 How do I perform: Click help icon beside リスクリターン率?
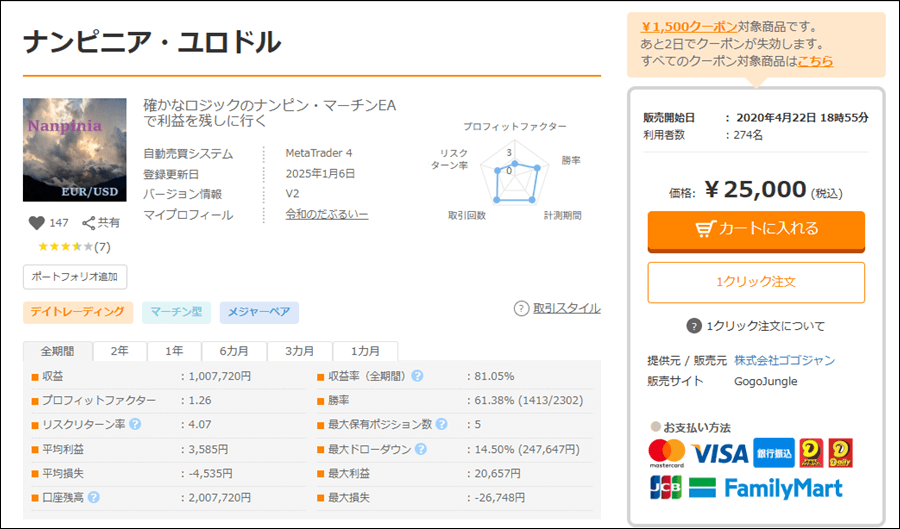[134, 424]
